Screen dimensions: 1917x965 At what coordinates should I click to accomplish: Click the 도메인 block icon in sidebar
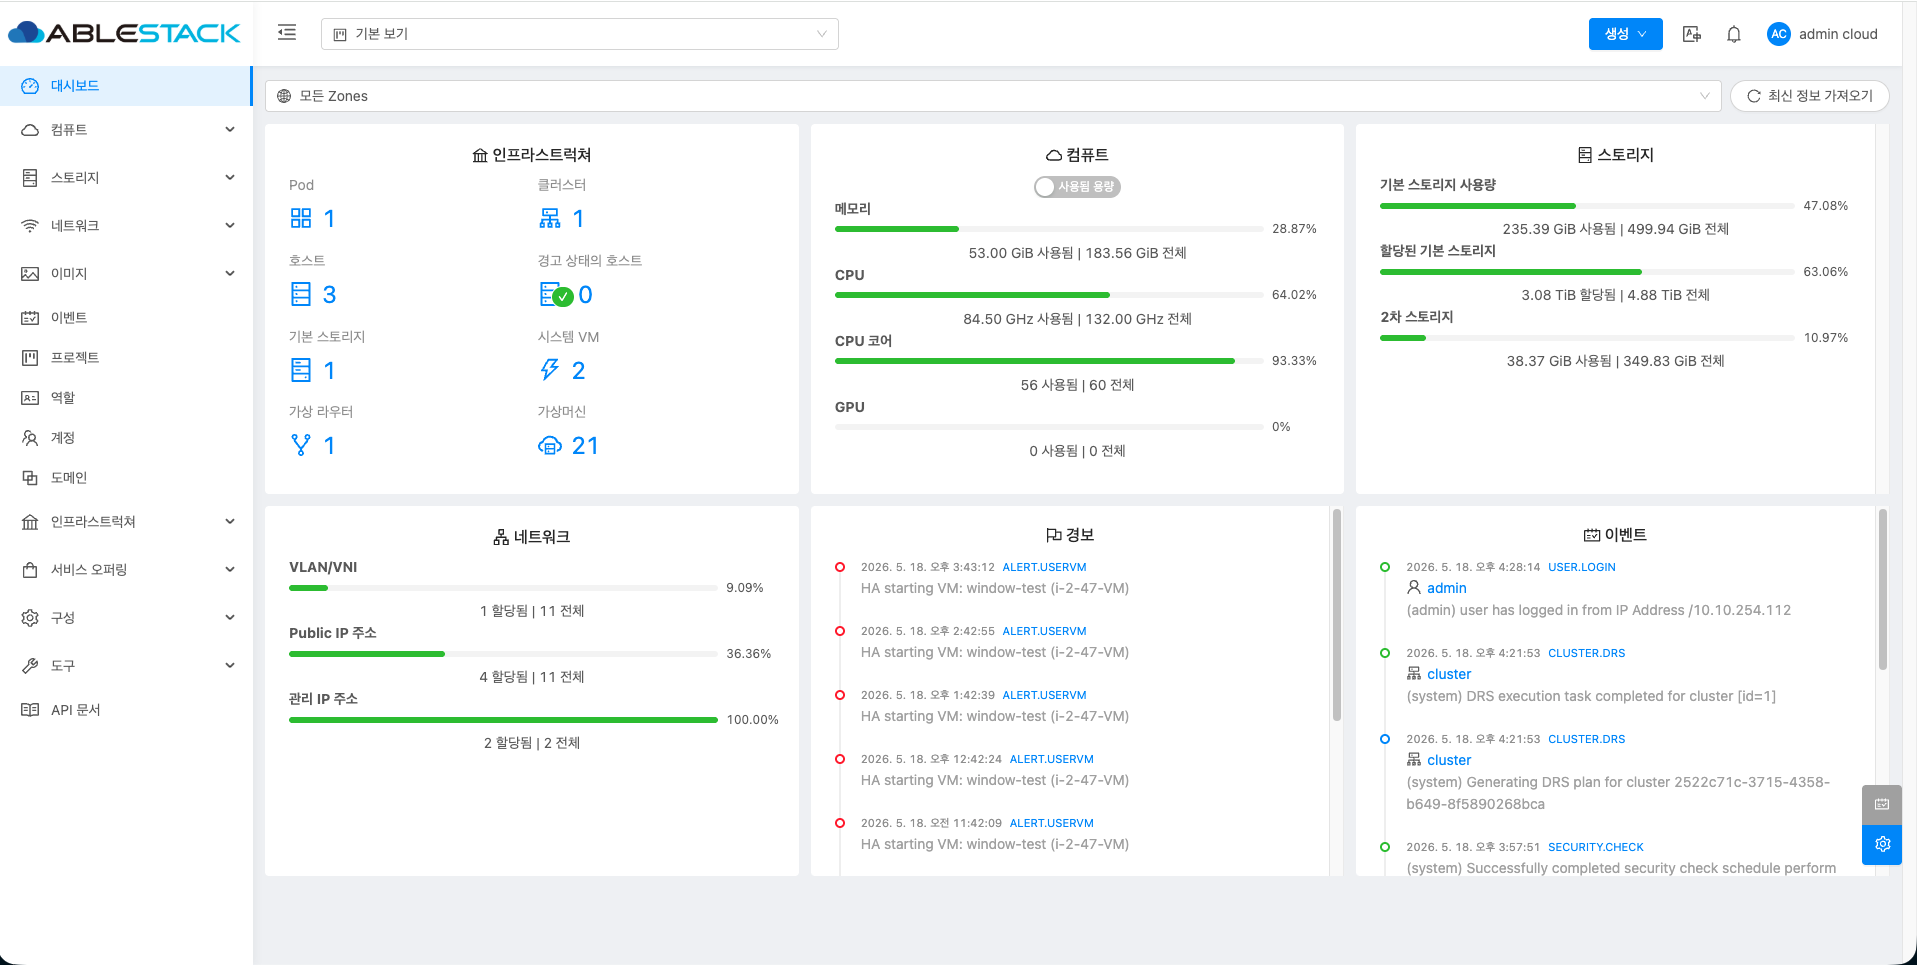[30, 478]
